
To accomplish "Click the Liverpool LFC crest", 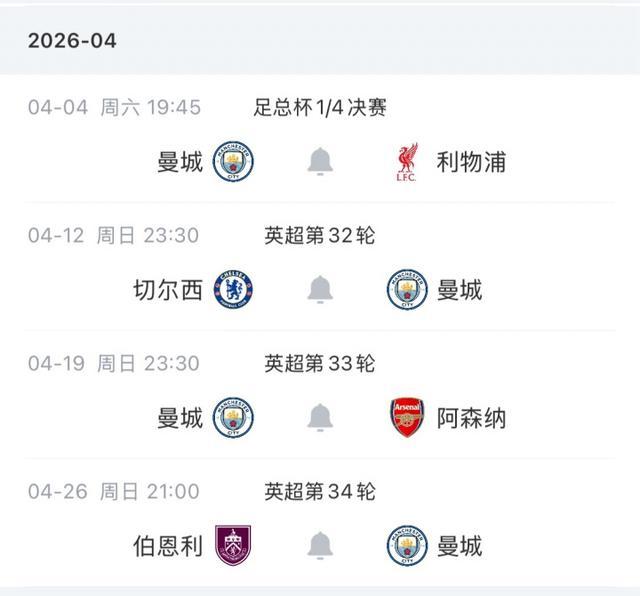I will (x=407, y=161).
